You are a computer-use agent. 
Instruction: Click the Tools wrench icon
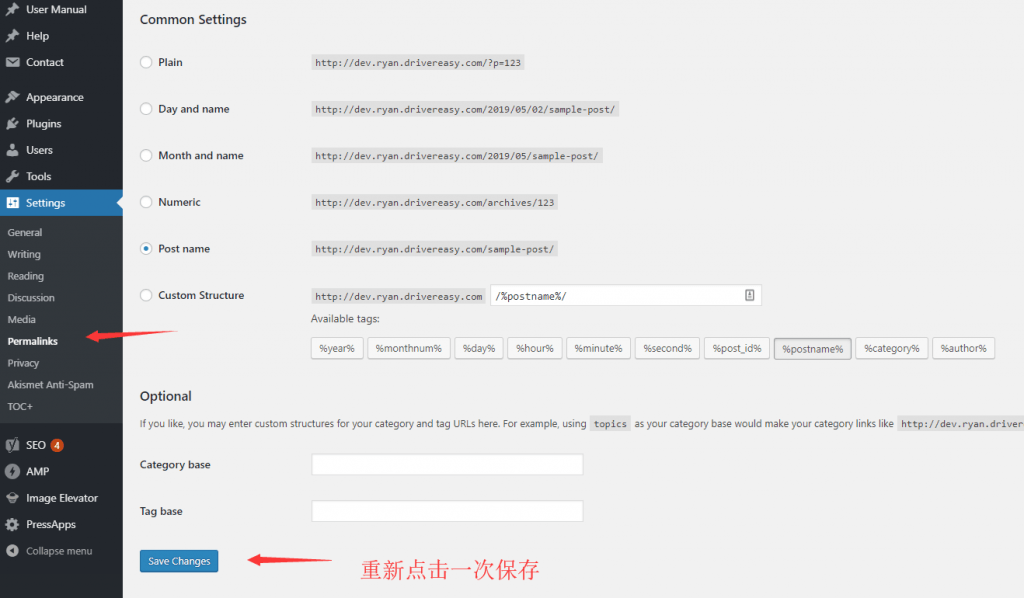click(12, 176)
